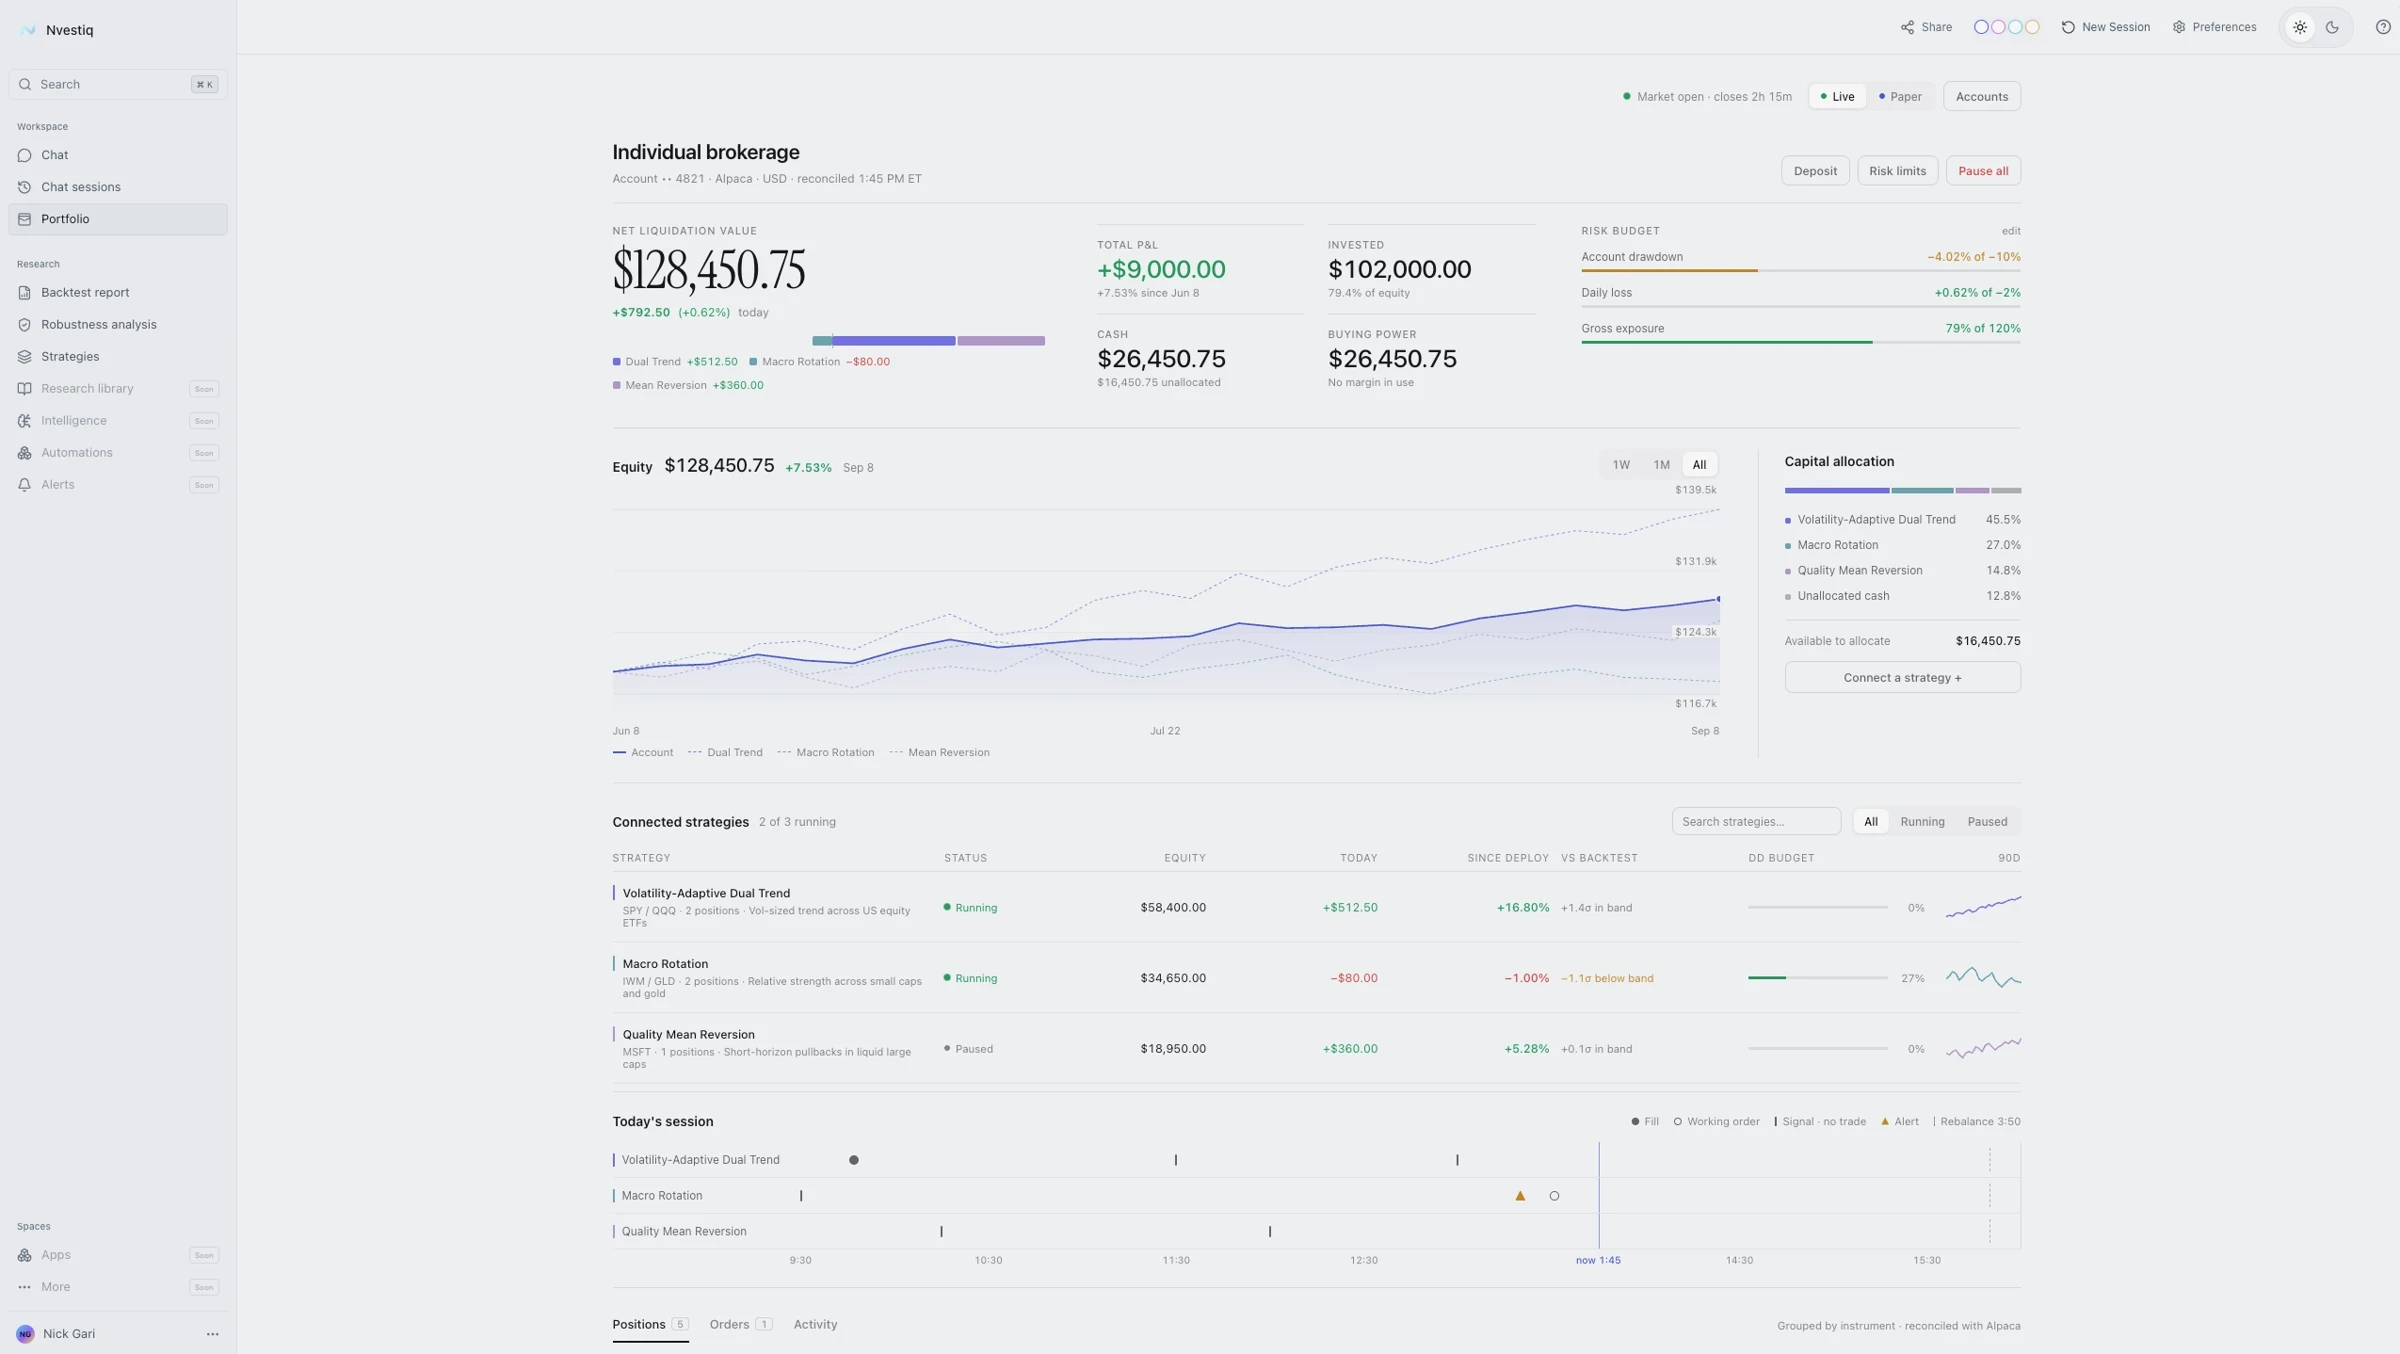Switch to dark theme moon icon
2400x1354 pixels.
pos(2332,28)
